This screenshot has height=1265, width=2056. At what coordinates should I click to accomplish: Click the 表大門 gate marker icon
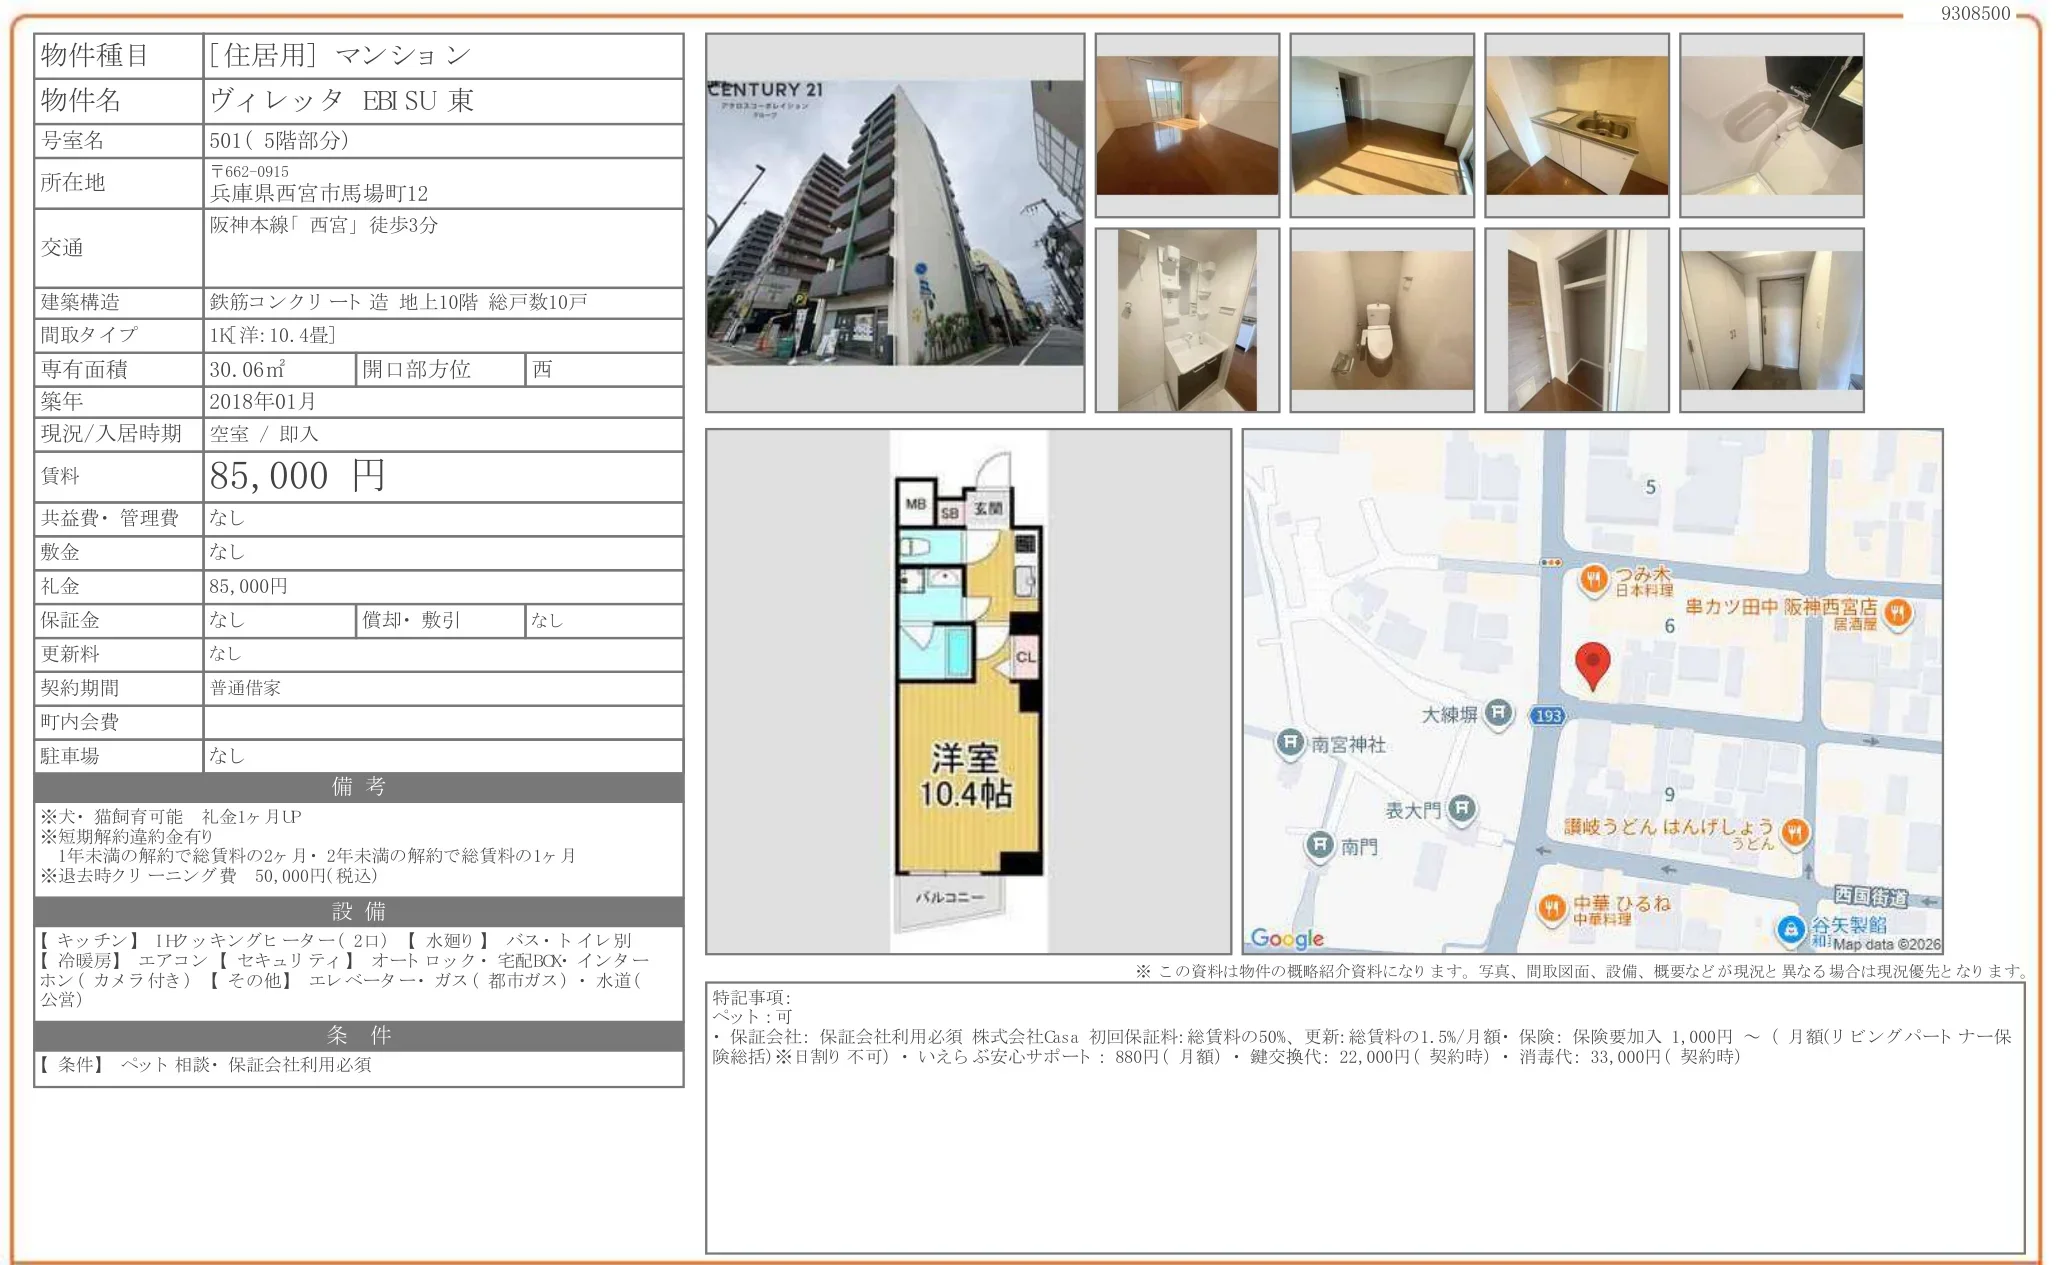pyautogui.click(x=1462, y=808)
